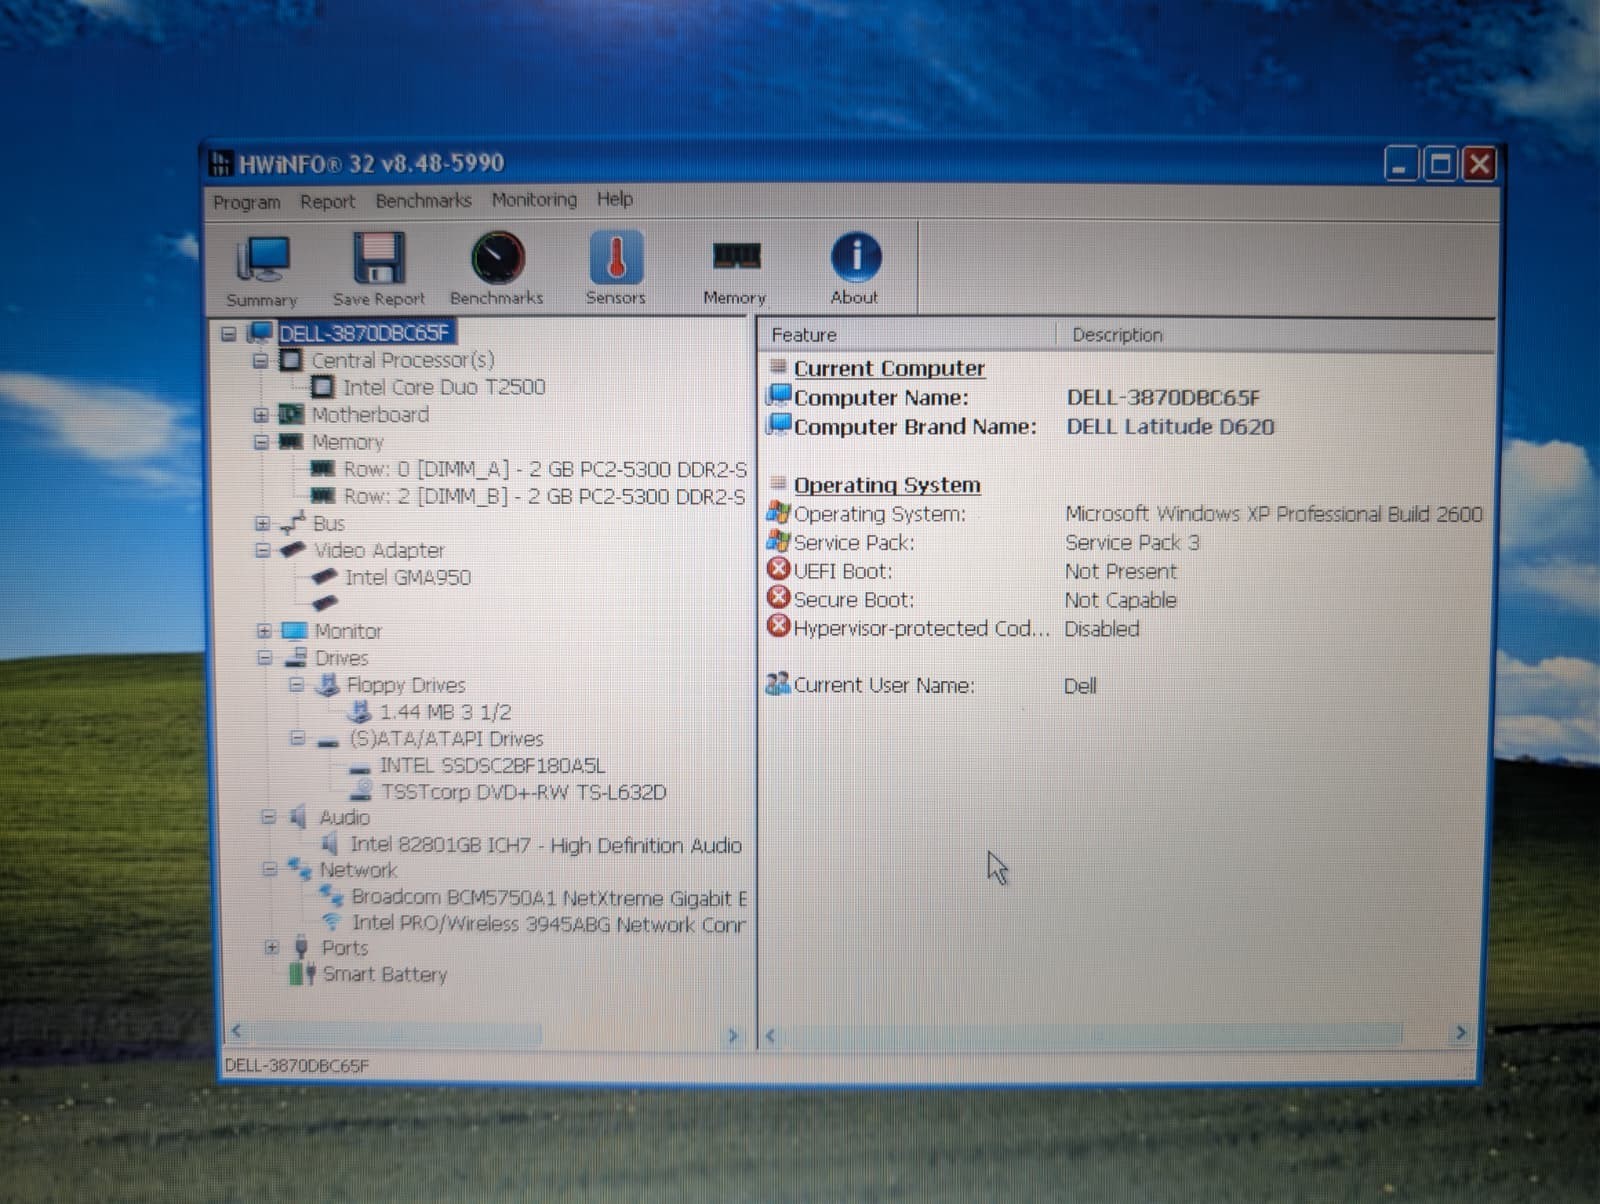Click the tree pane left scroll arrow
The image size is (1600, 1204).
pos(236,1031)
